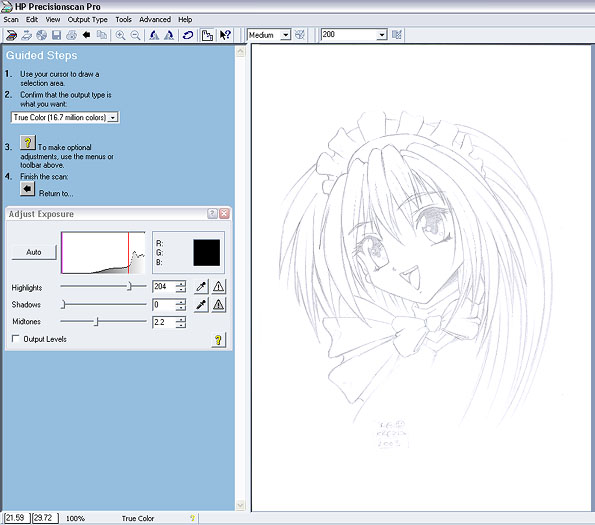Viewport: 595px width, 525px height.
Task: Enable the Output Levels checkbox
Action: tap(16, 338)
